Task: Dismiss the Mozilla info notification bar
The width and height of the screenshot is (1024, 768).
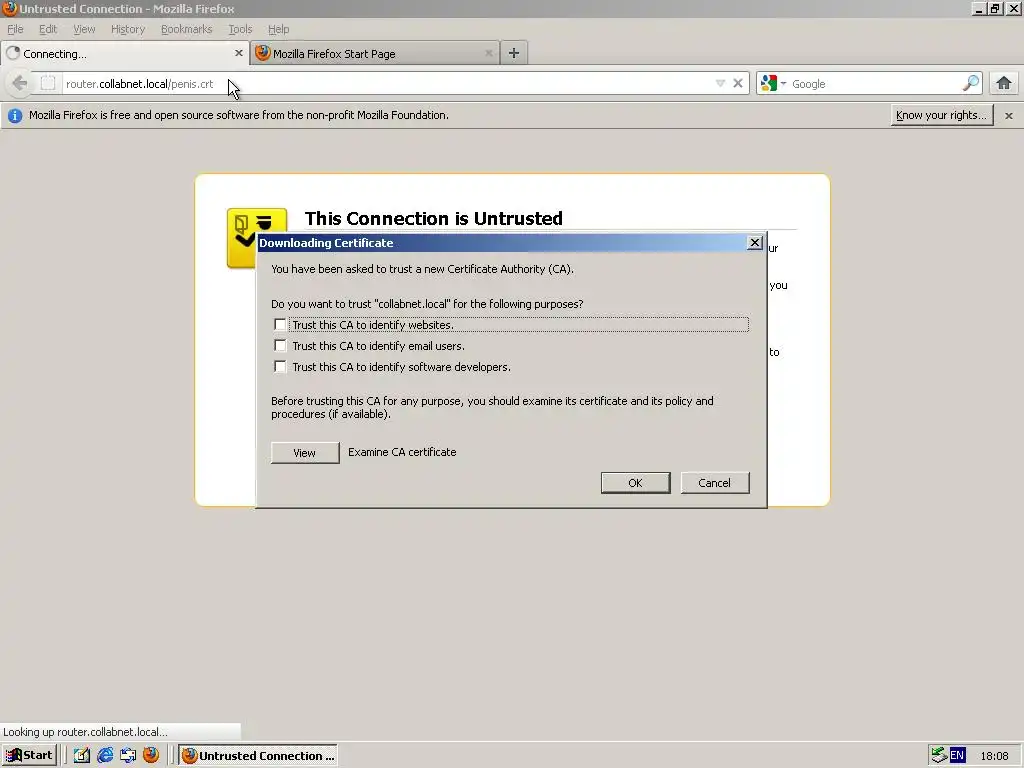Action: 1008,116
